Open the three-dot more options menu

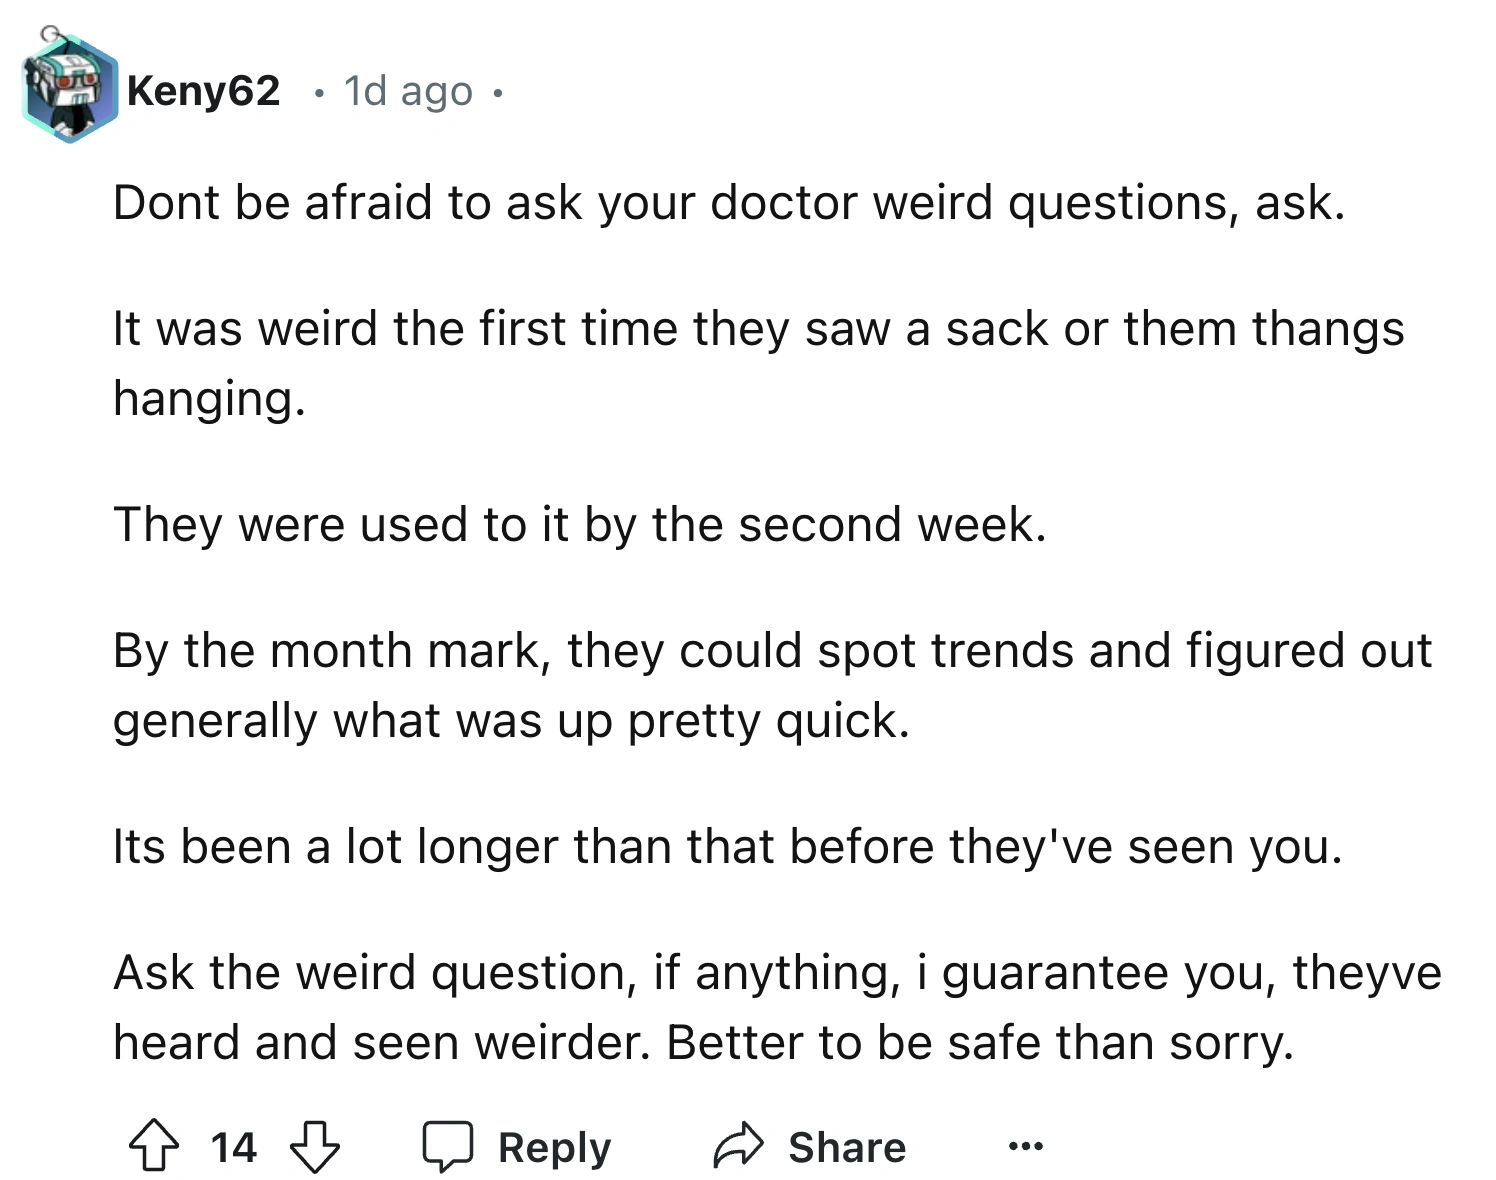(x=1025, y=1146)
